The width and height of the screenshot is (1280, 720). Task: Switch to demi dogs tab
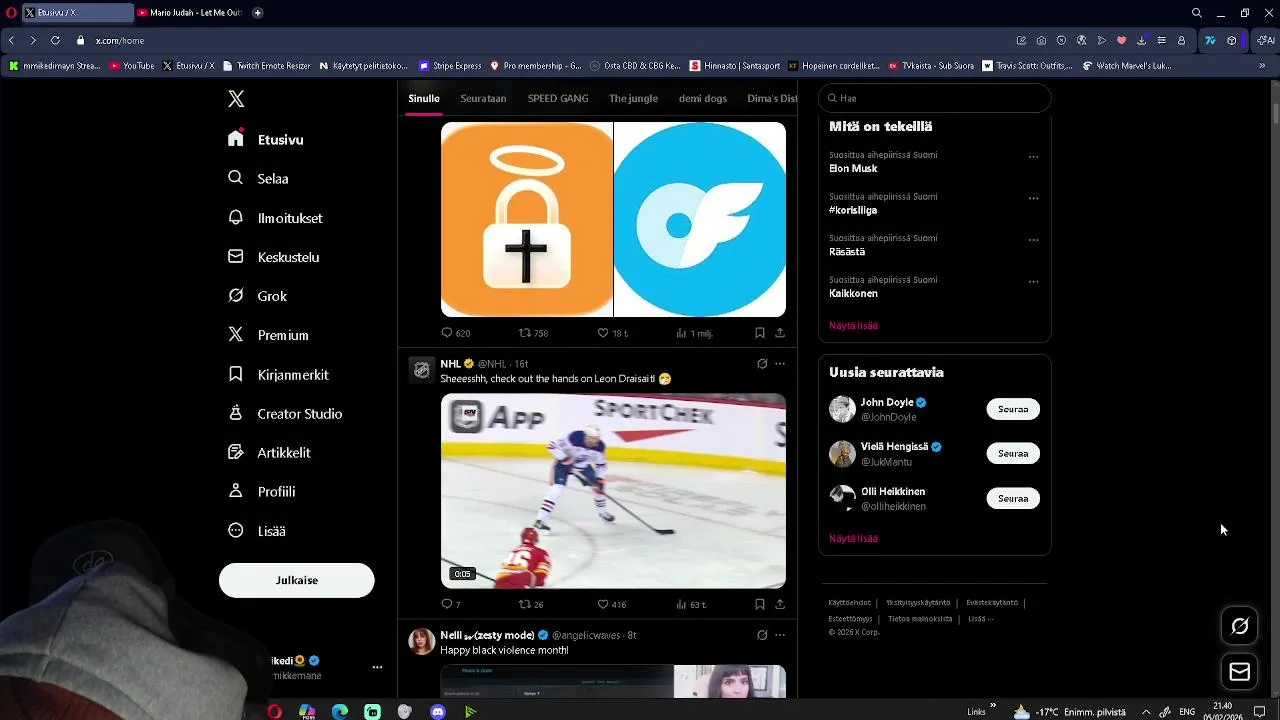click(703, 98)
